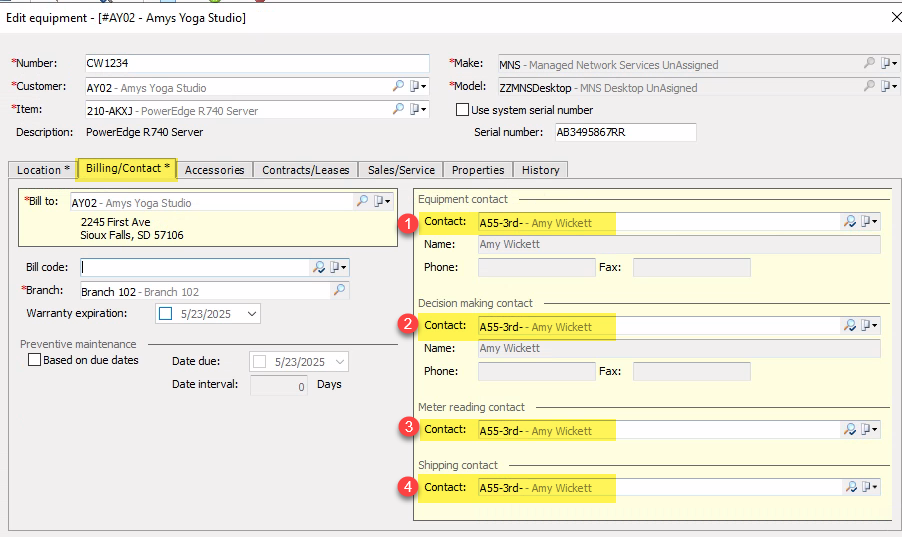Enable Use system serial number checkbox
Viewport: 902px width, 537px height.
pyautogui.click(x=462, y=109)
